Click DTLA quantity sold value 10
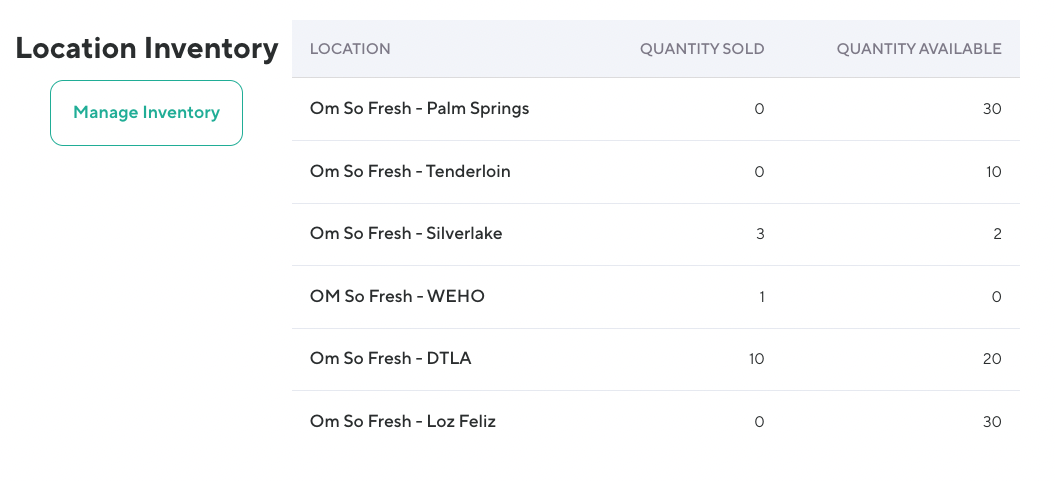1055x481 pixels. (x=756, y=359)
